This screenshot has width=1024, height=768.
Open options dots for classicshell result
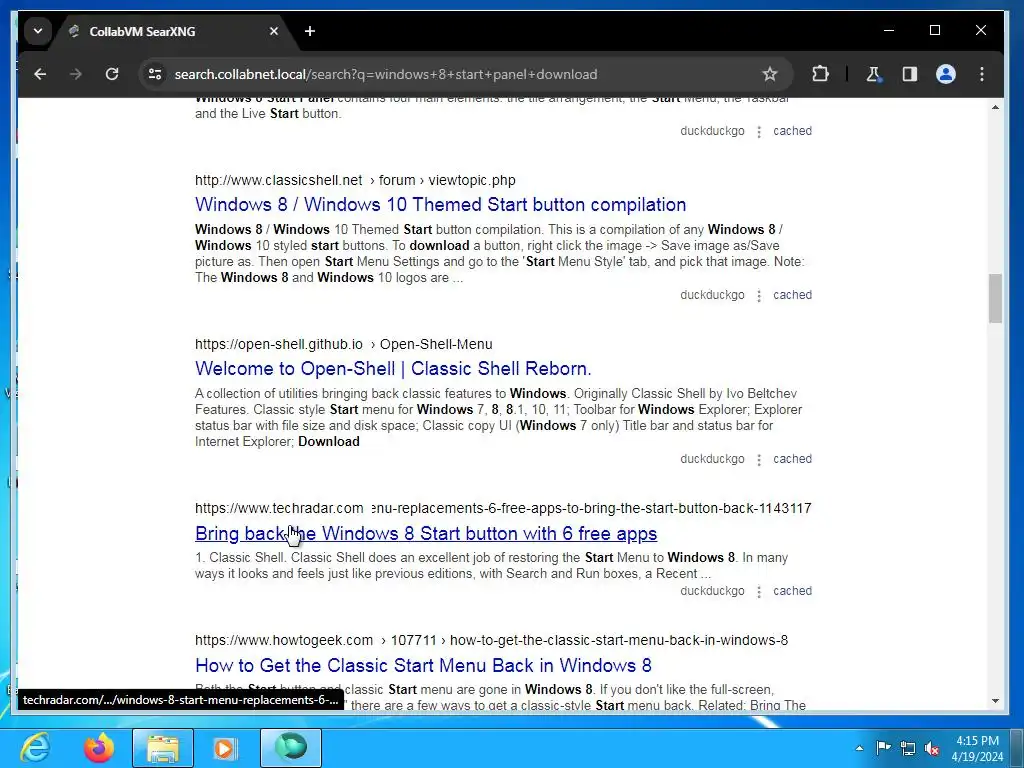759,296
